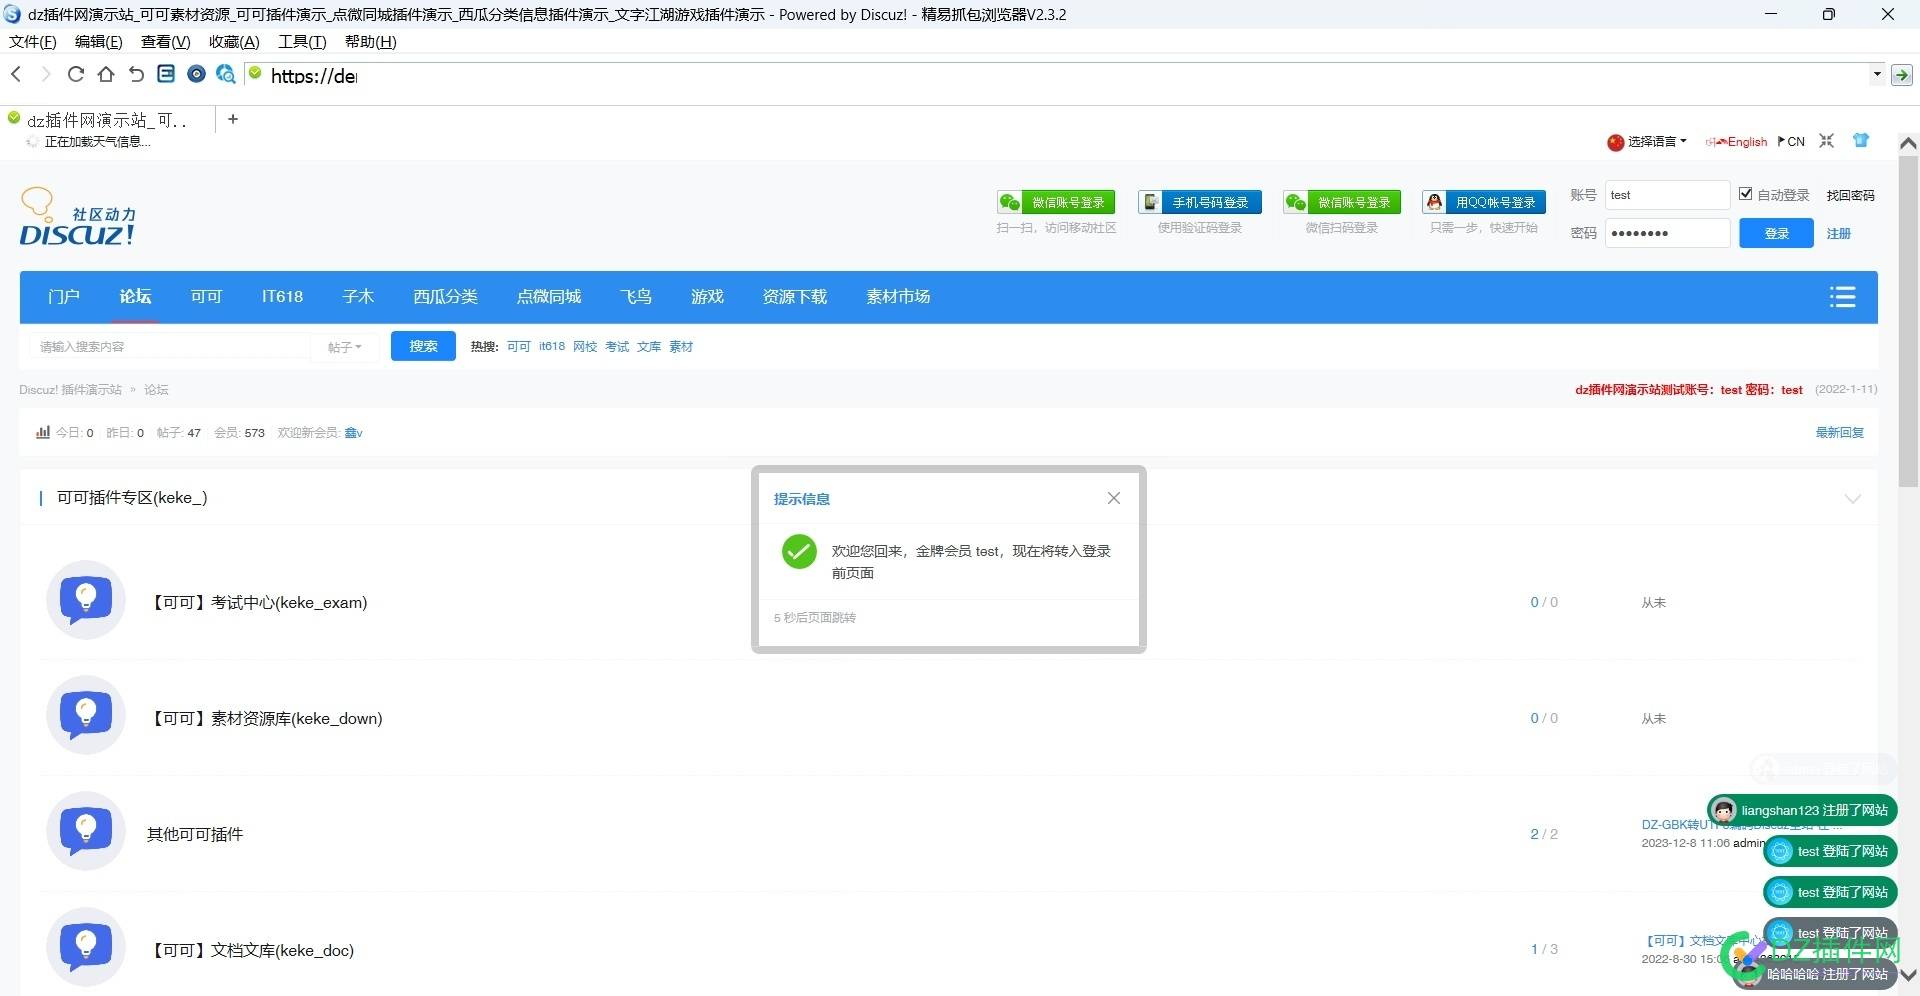The image size is (1920, 996).
Task: Click the 手机号码登录 button
Action: (1200, 202)
